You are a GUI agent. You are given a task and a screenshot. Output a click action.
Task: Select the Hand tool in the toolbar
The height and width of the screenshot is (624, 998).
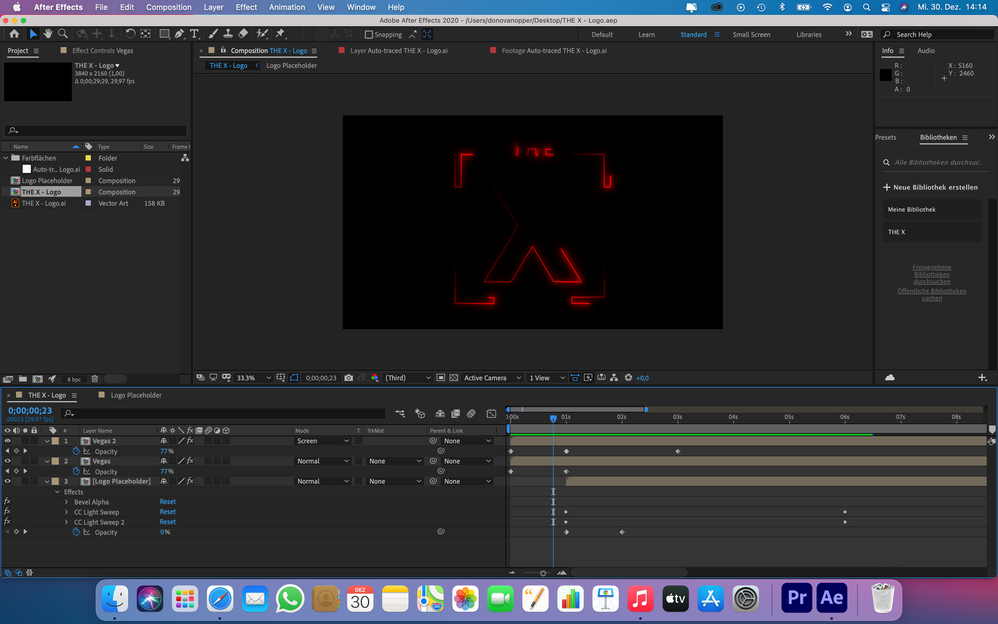(x=48, y=34)
